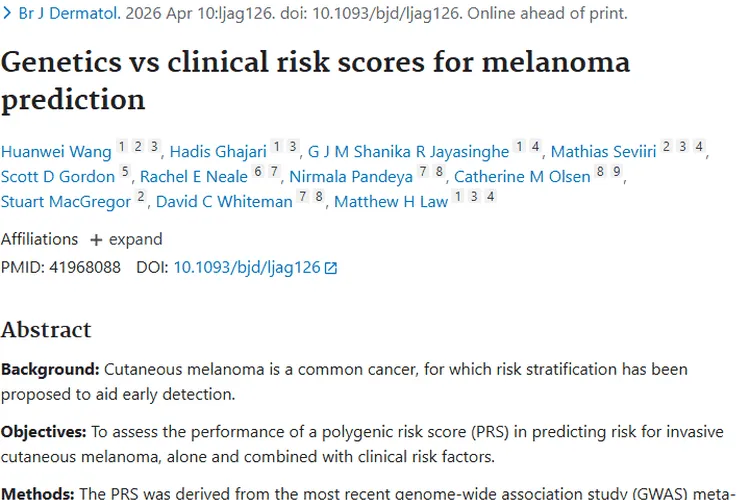Open the DOI 10.1093/bjd/ljag126 link
750x500 pixels.
coord(247,267)
